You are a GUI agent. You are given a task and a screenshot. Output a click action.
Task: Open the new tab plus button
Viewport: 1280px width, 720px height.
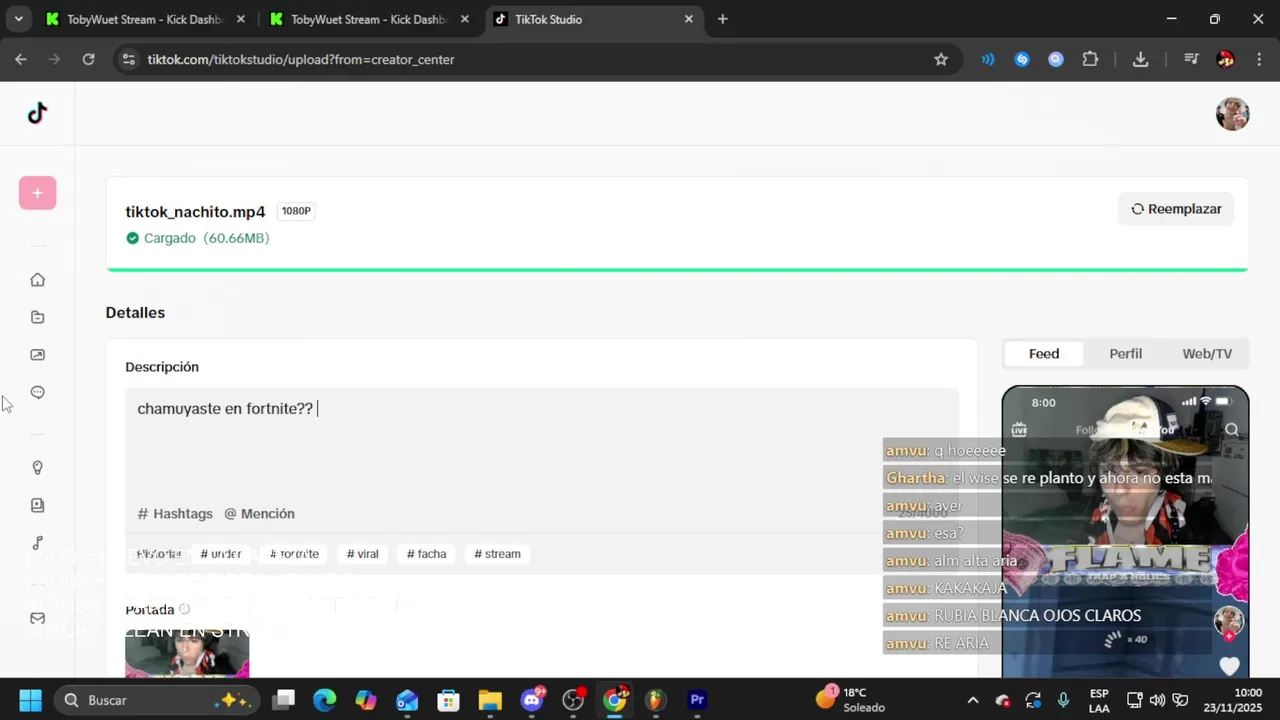722,19
